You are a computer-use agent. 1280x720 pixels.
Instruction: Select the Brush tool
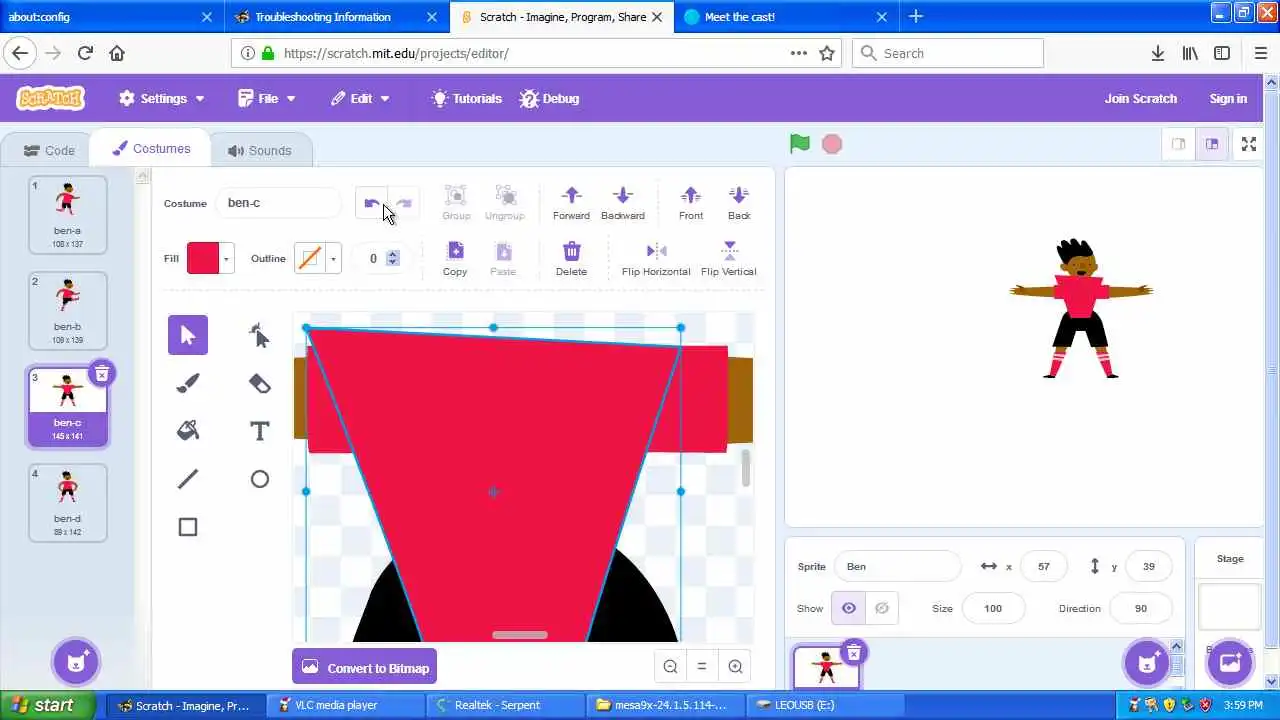(x=188, y=383)
